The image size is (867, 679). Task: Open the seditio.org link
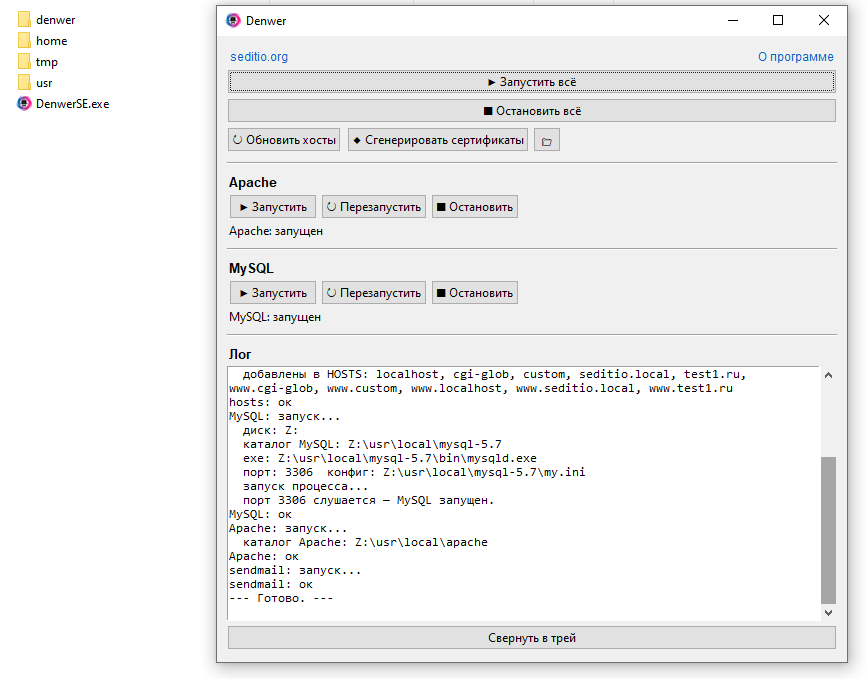pyautogui.click(x=259, y=57)
